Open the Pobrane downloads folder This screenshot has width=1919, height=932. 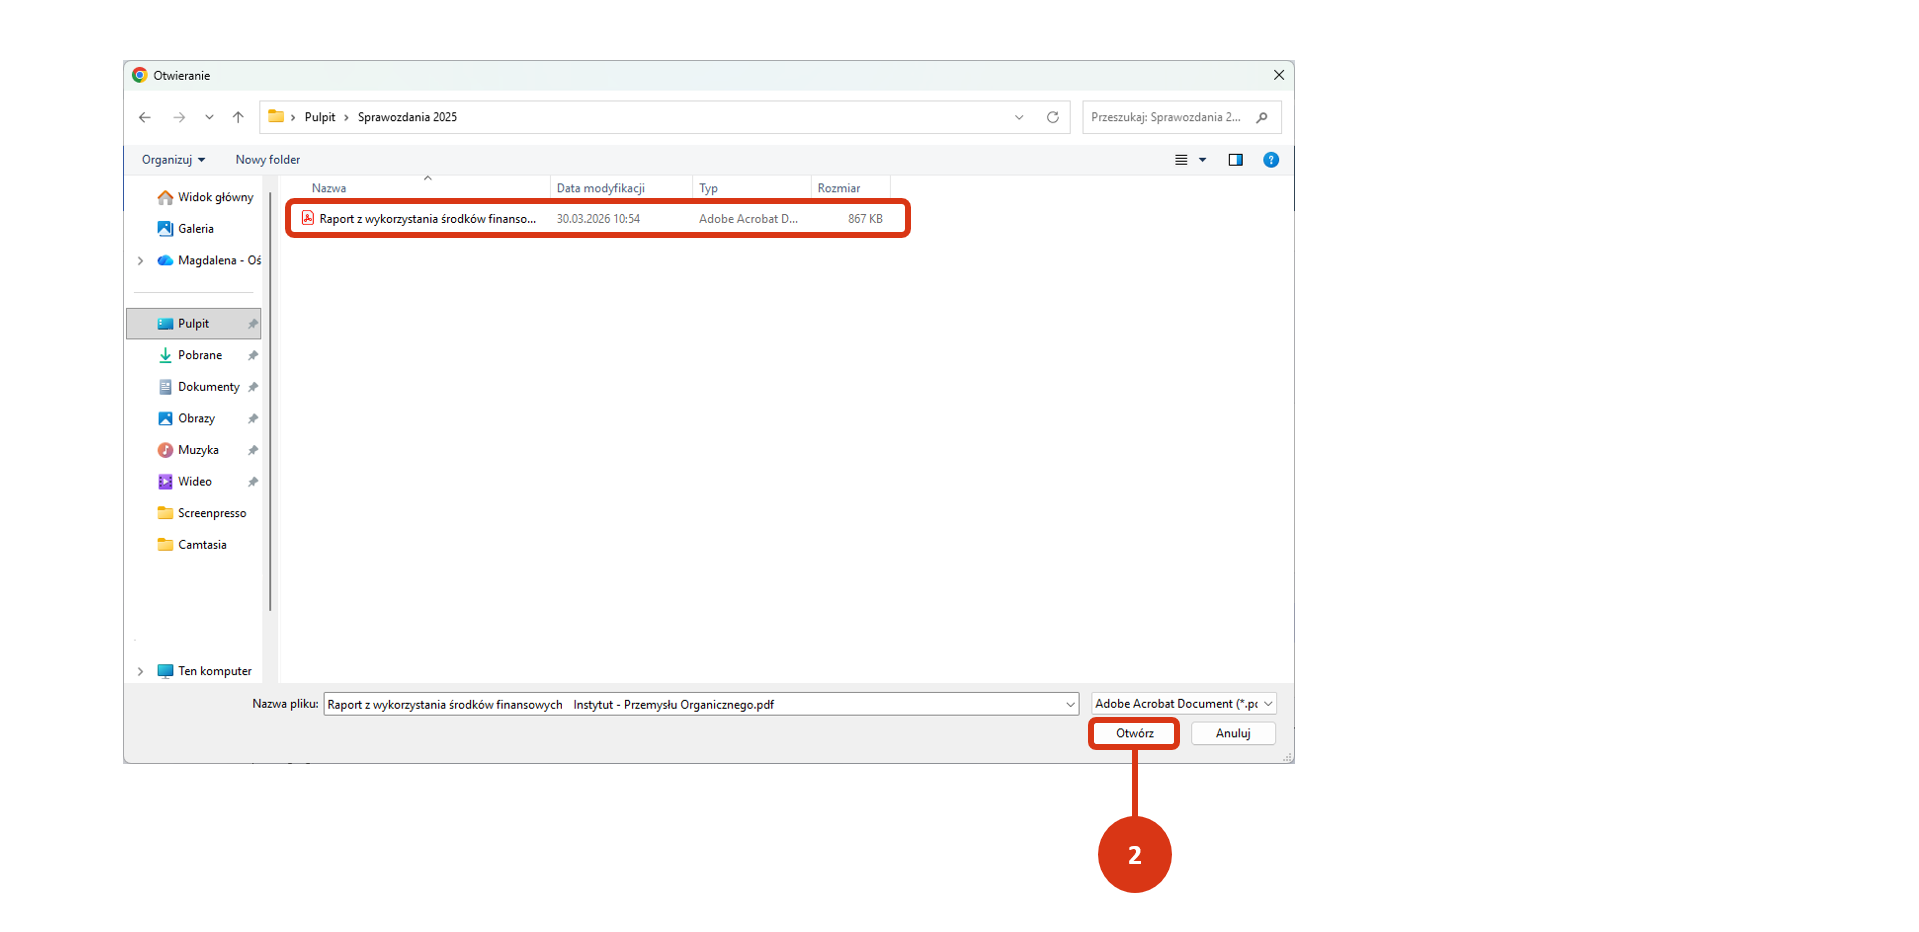coord(200,355)
